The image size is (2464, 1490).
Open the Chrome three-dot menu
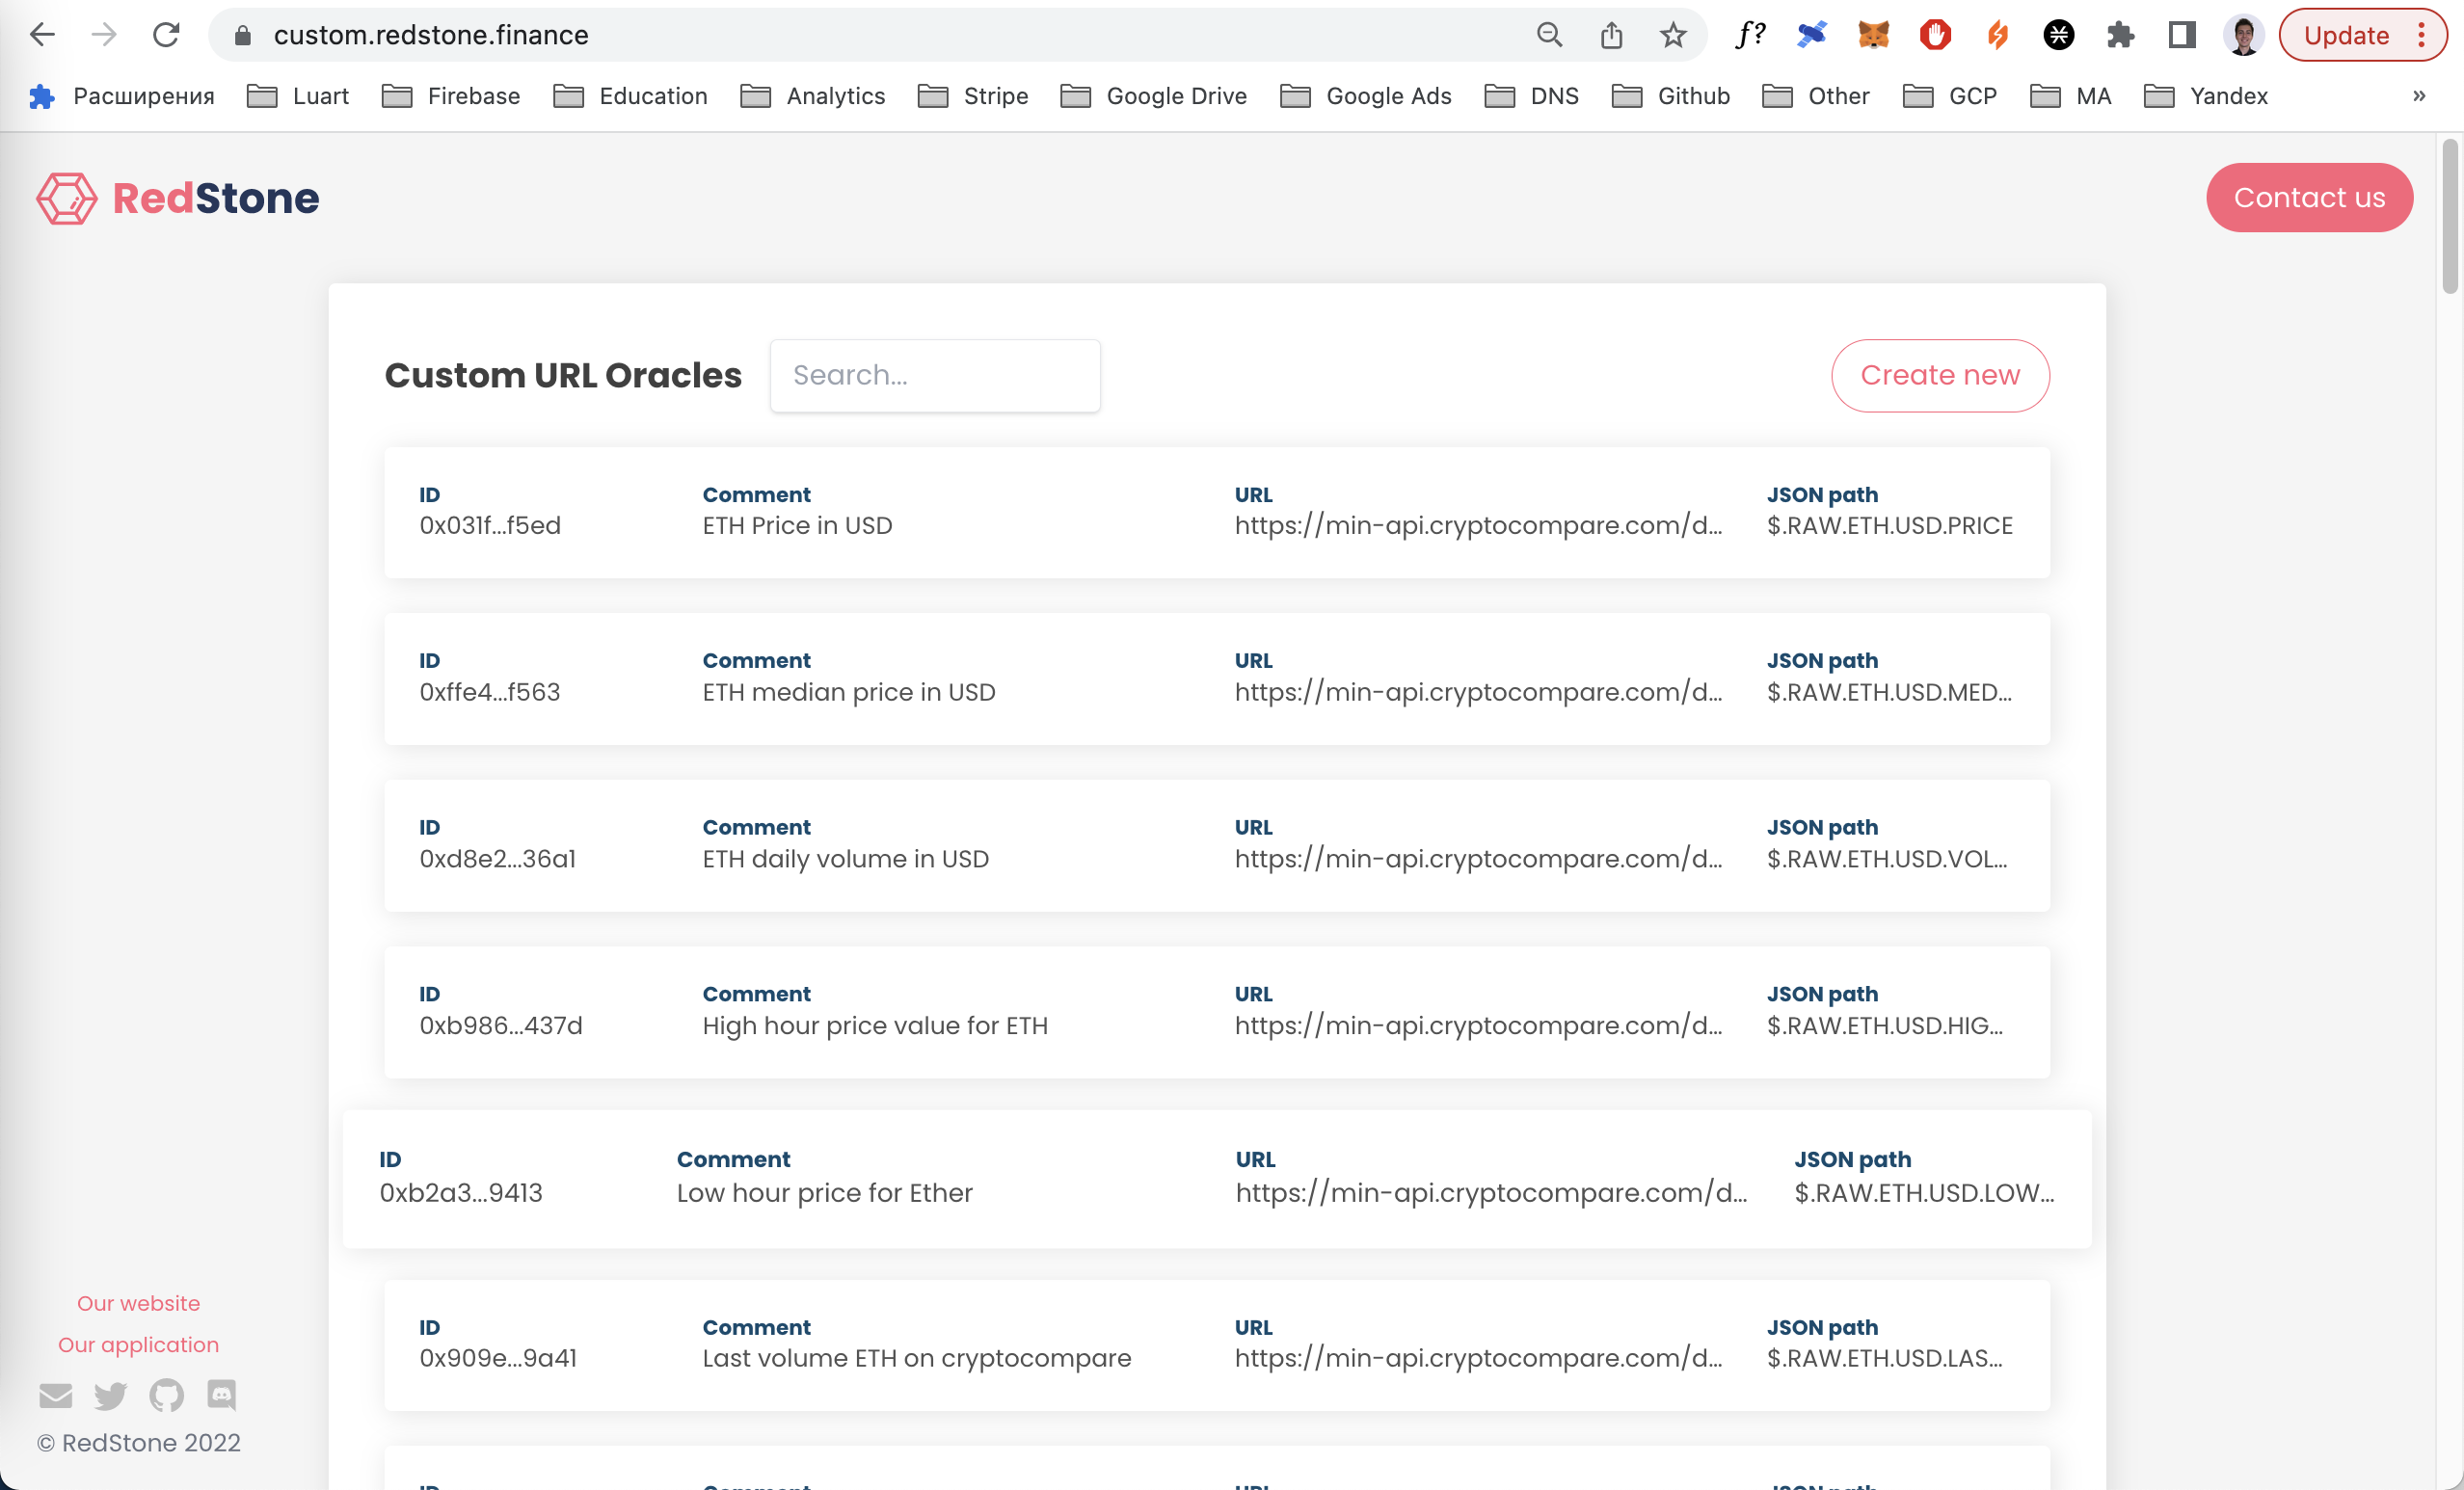pyautogui.click(x=2422, y=35)
